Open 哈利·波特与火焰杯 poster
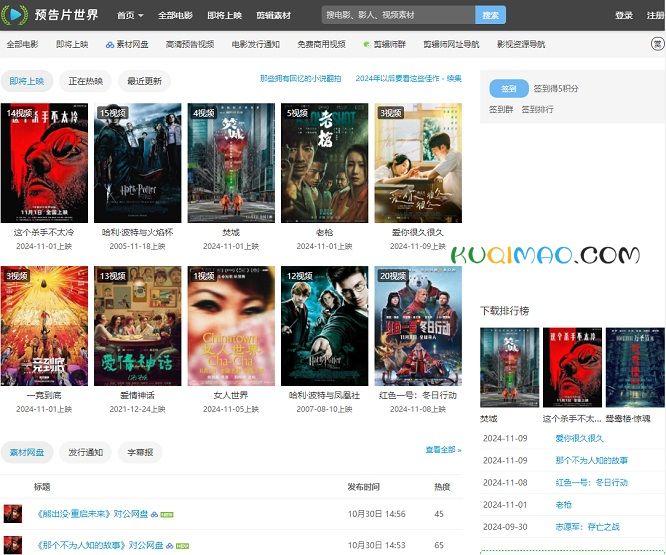This screenshot has width=666, height=555. coord(138,163)
